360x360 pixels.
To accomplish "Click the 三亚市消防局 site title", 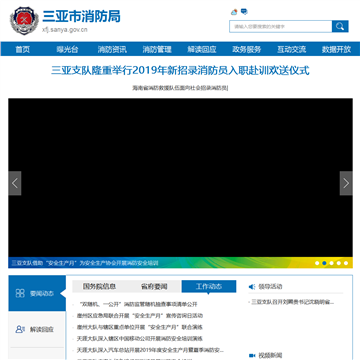I will 82,16.
